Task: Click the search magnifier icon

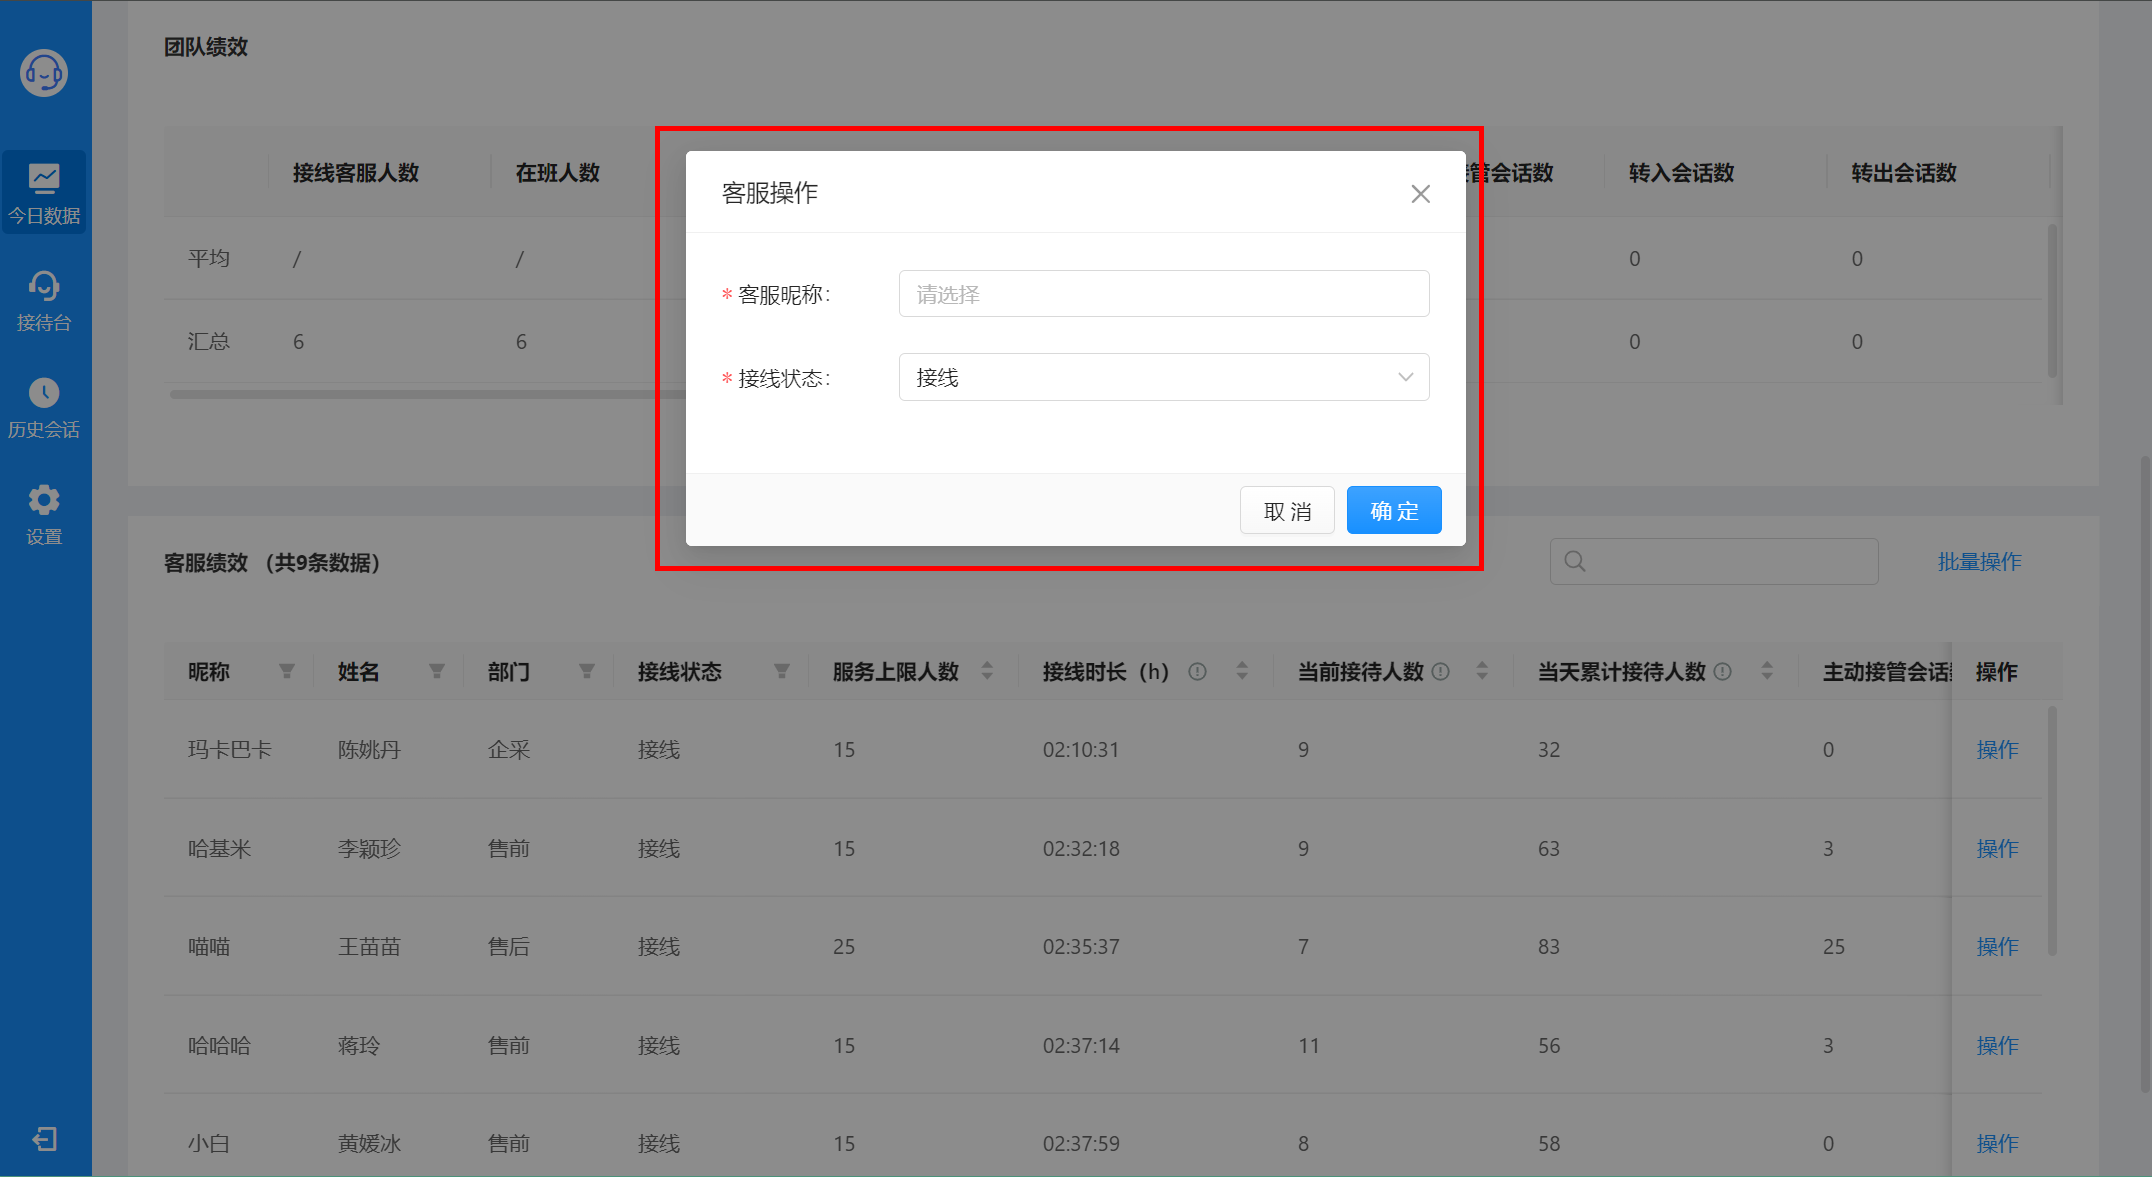Action: [1575, 561]
